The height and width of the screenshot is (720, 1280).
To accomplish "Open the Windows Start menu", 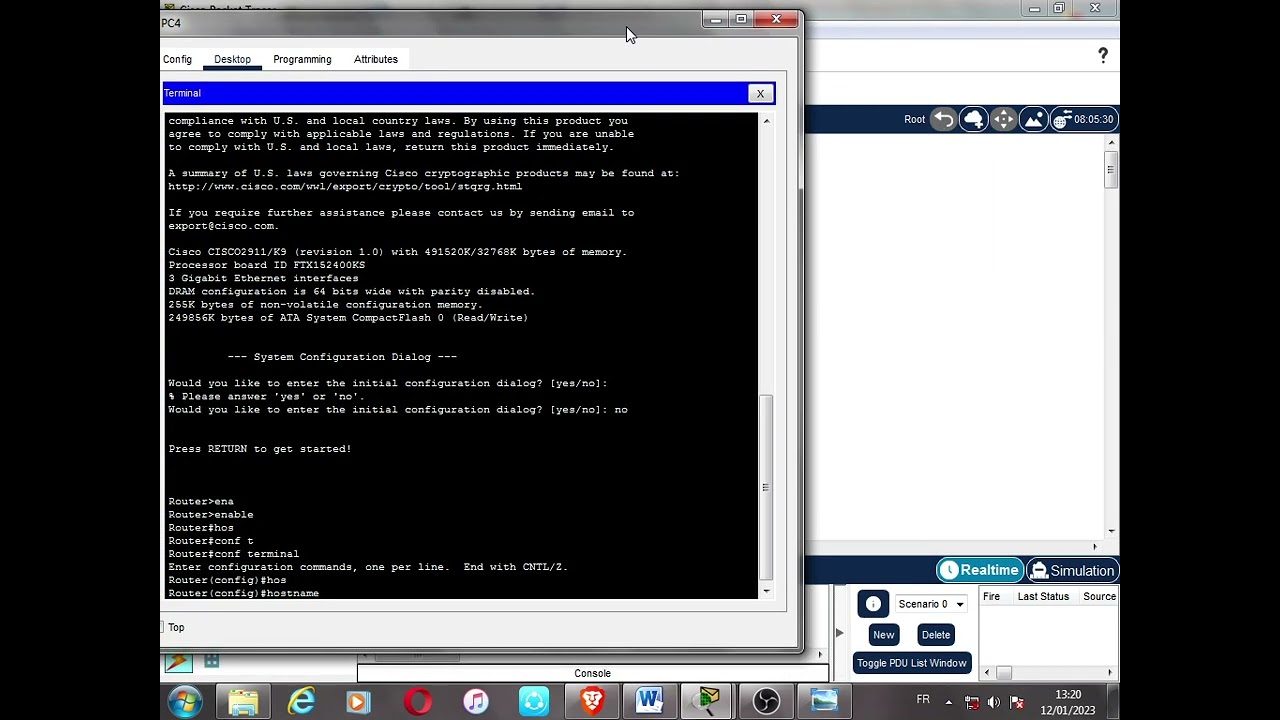I will (186, 702).
